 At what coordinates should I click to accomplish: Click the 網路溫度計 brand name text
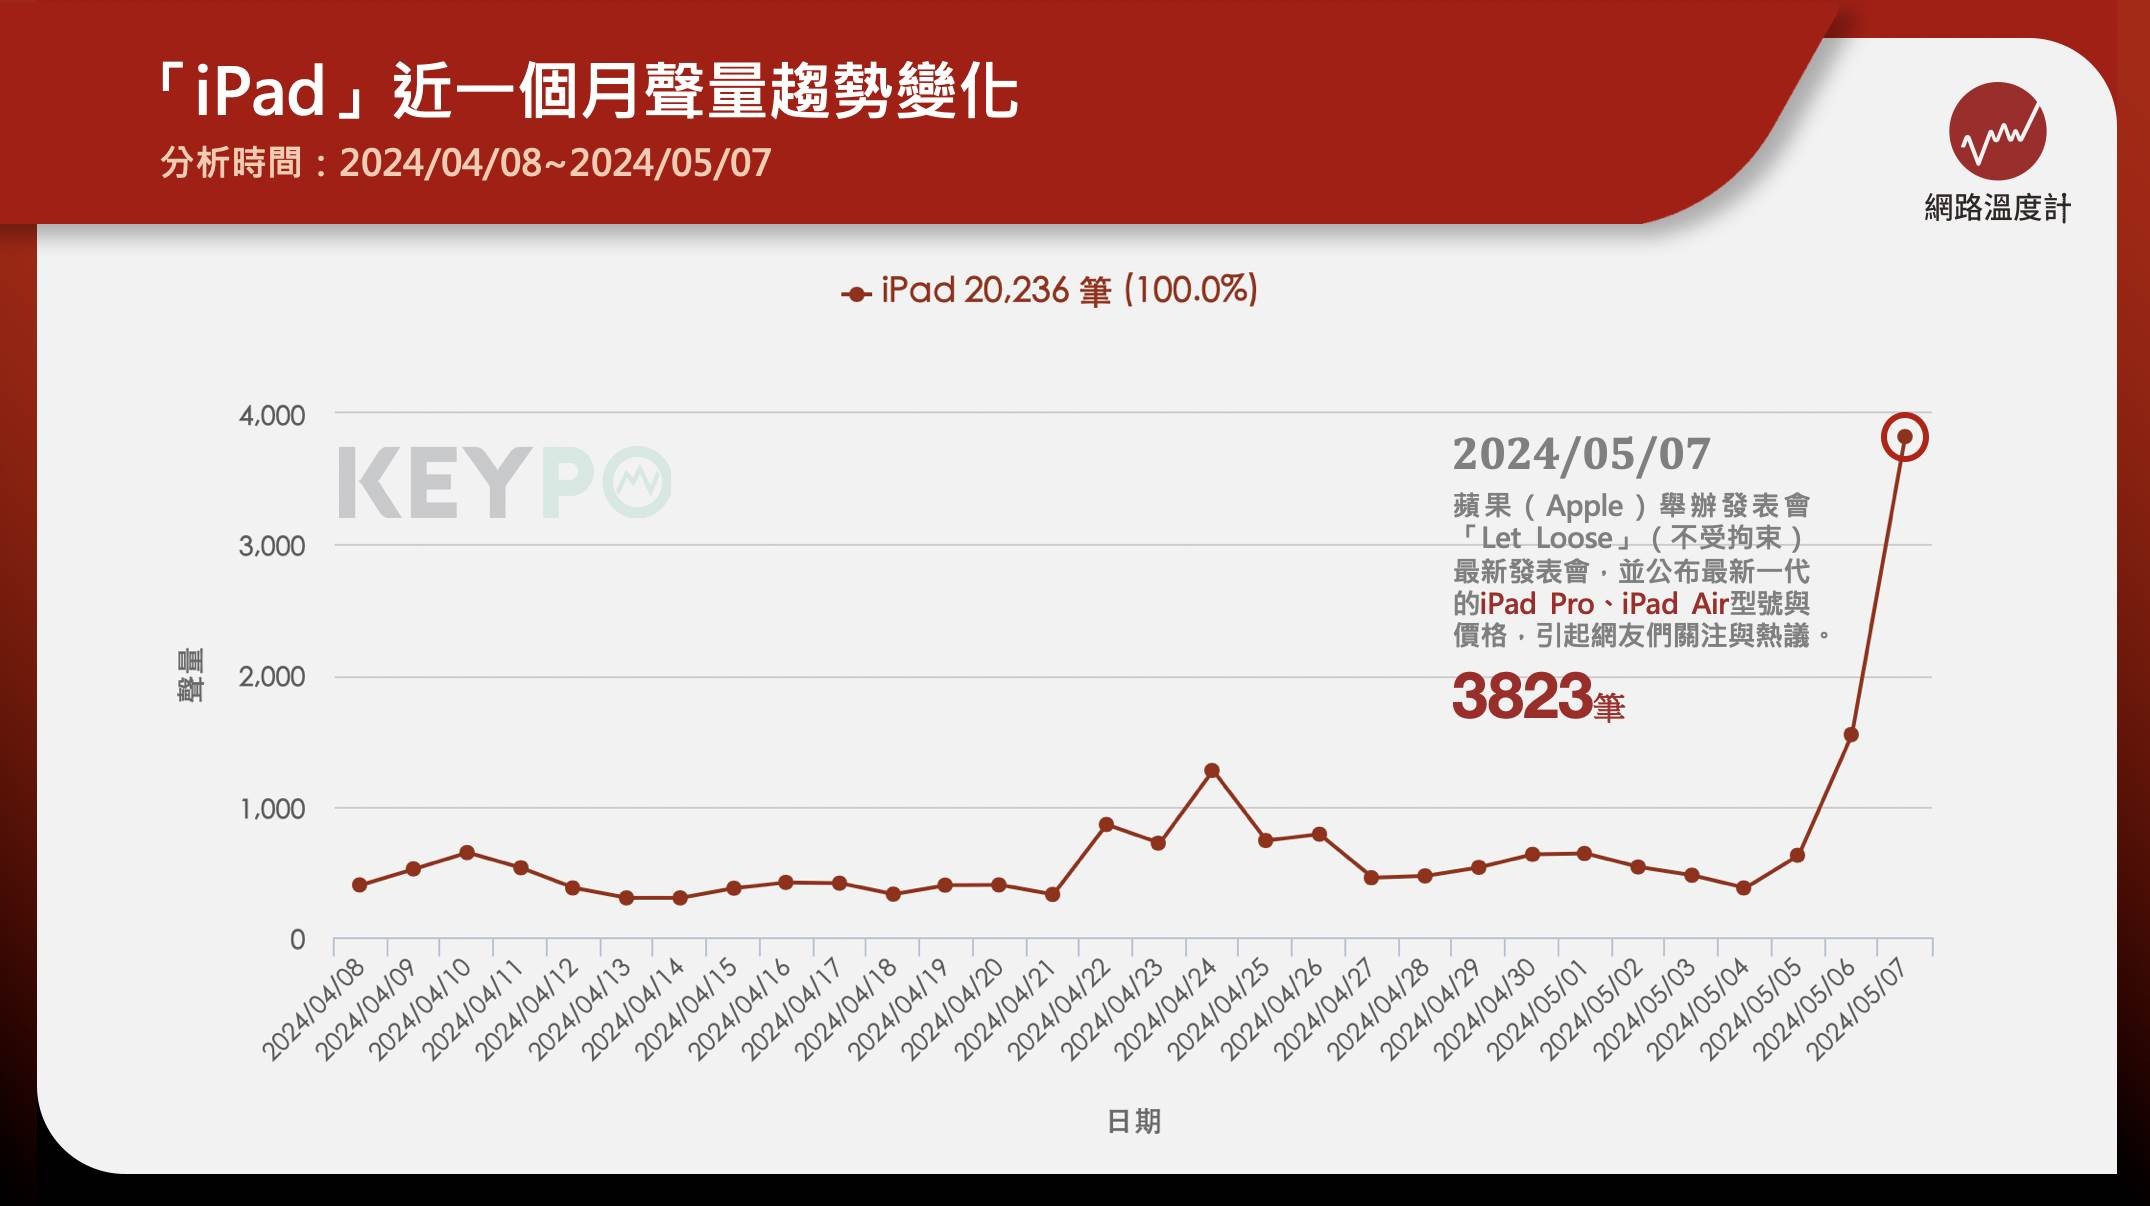click(1997, 208)
